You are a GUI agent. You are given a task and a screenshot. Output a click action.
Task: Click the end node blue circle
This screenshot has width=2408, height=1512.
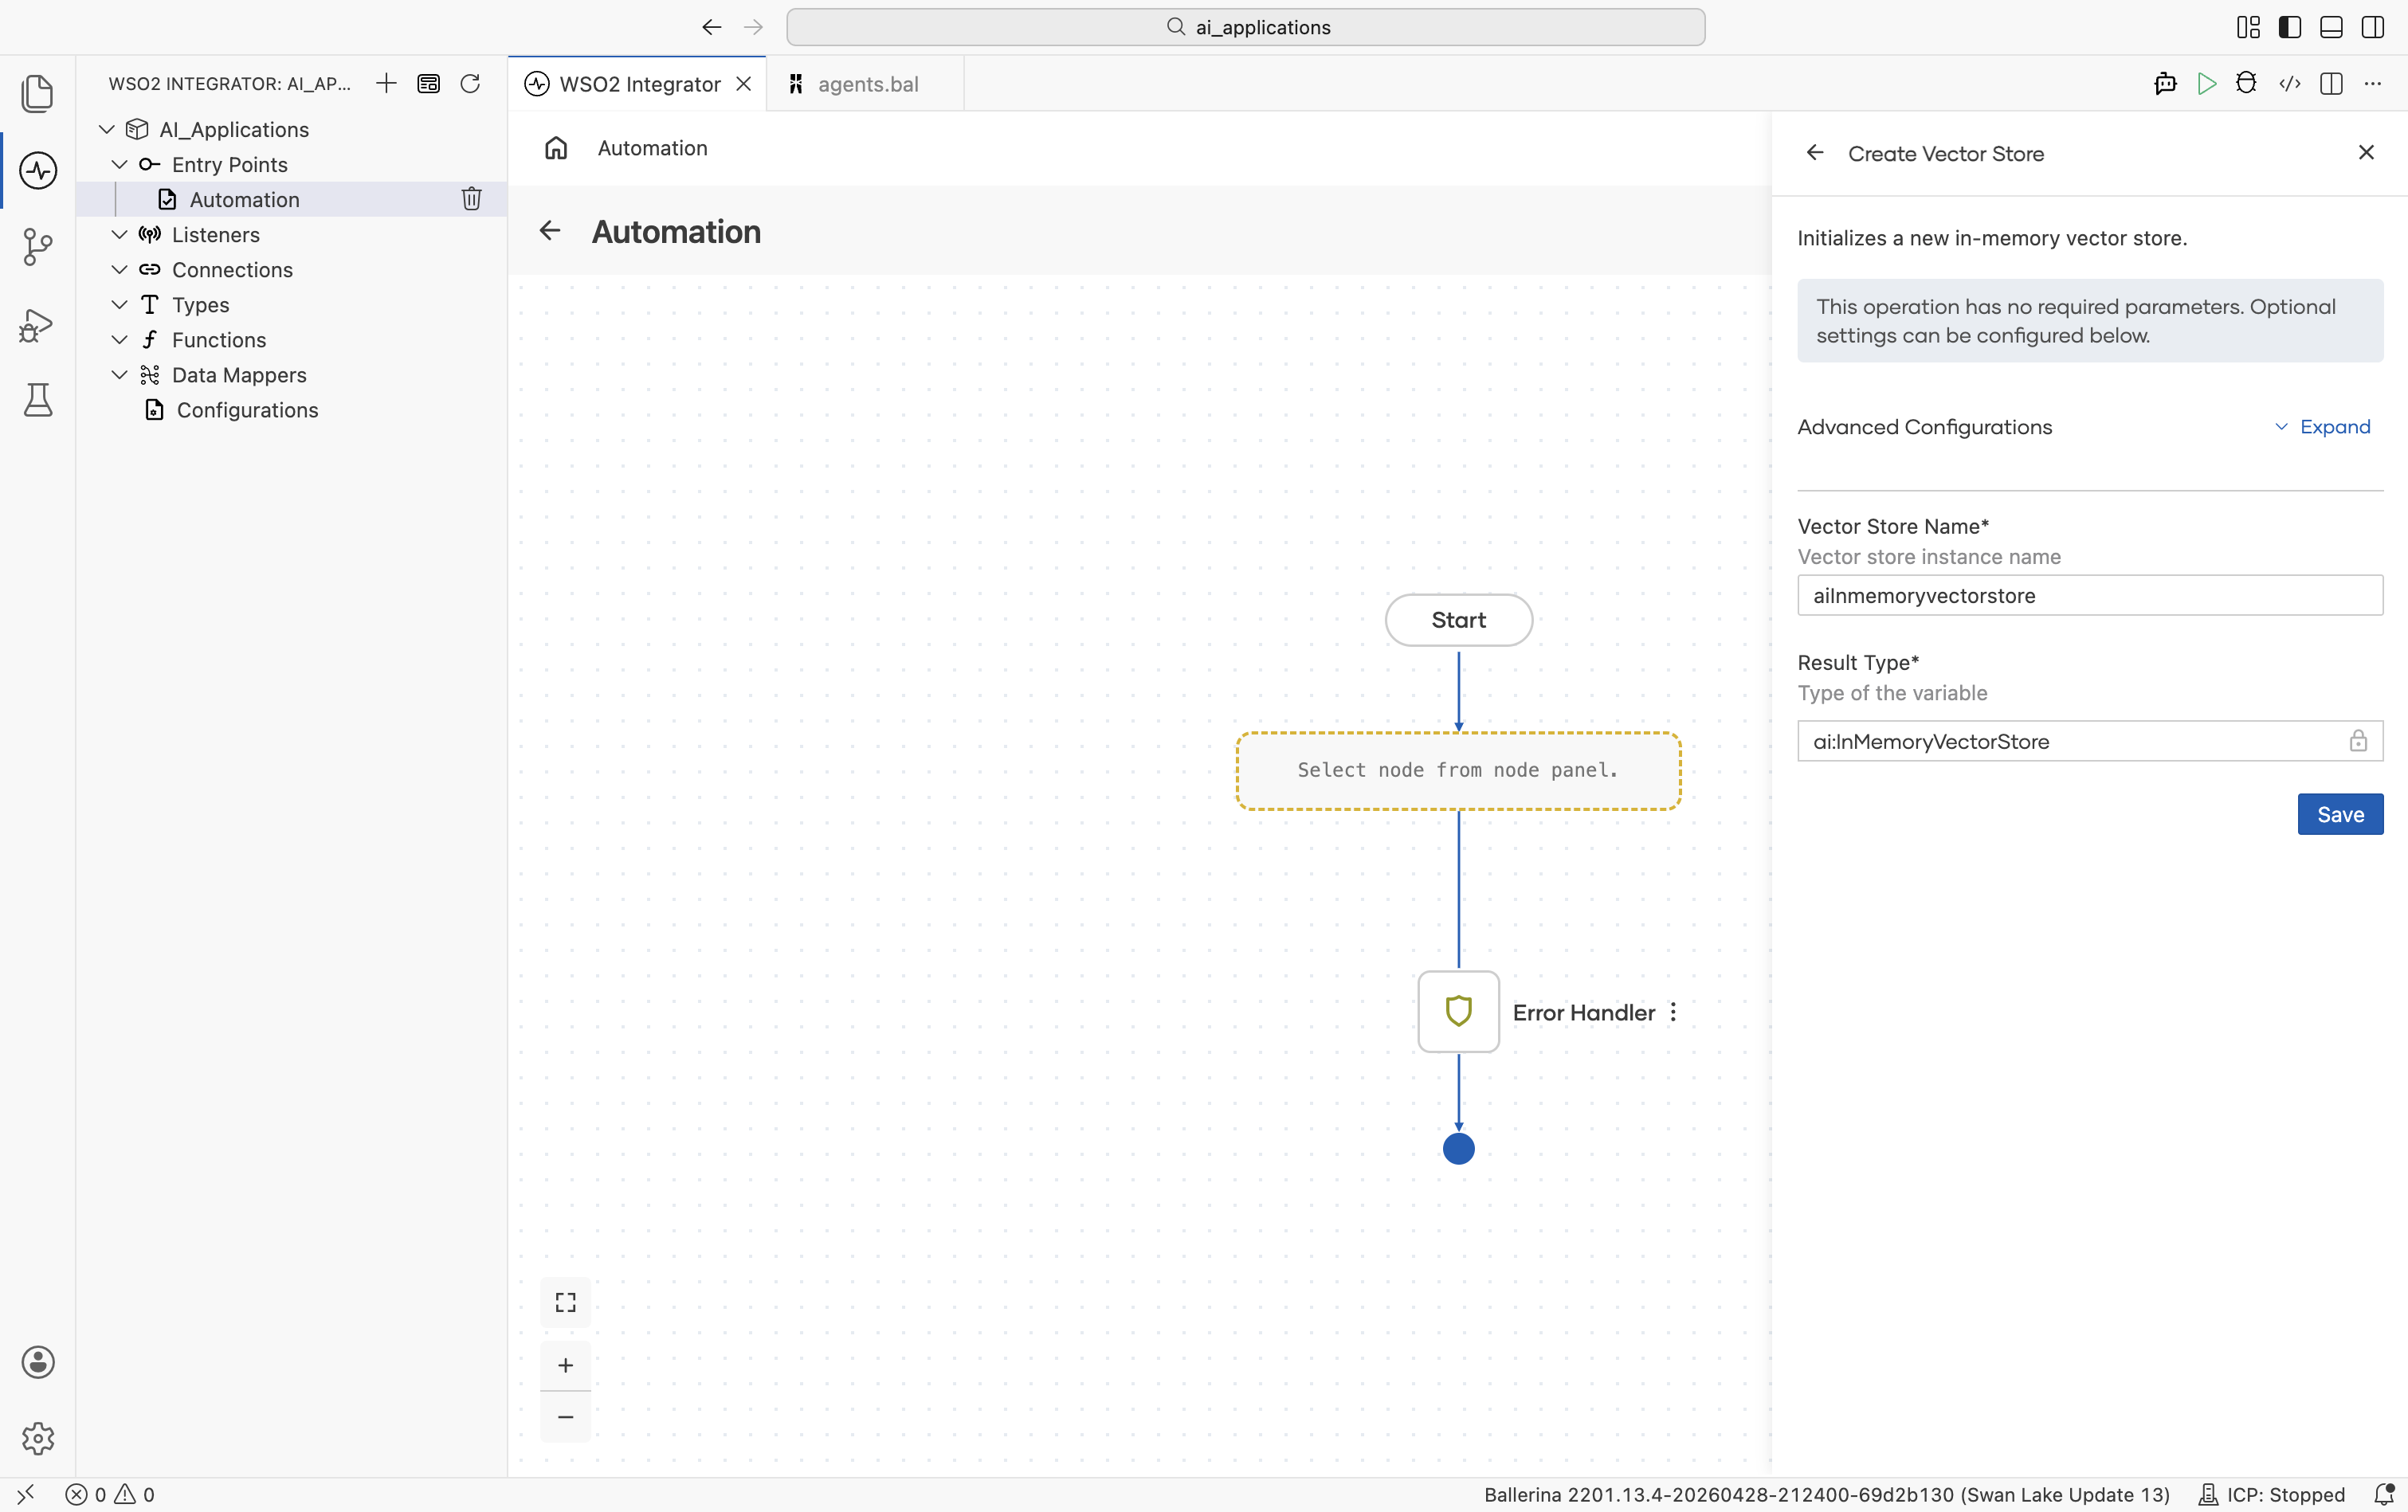tap(1458, 1149)
